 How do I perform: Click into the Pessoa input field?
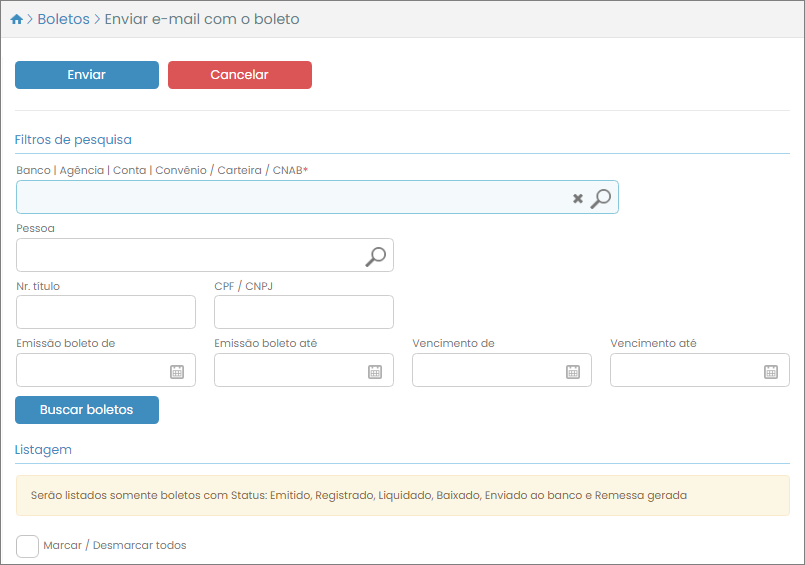coord(190,256)
